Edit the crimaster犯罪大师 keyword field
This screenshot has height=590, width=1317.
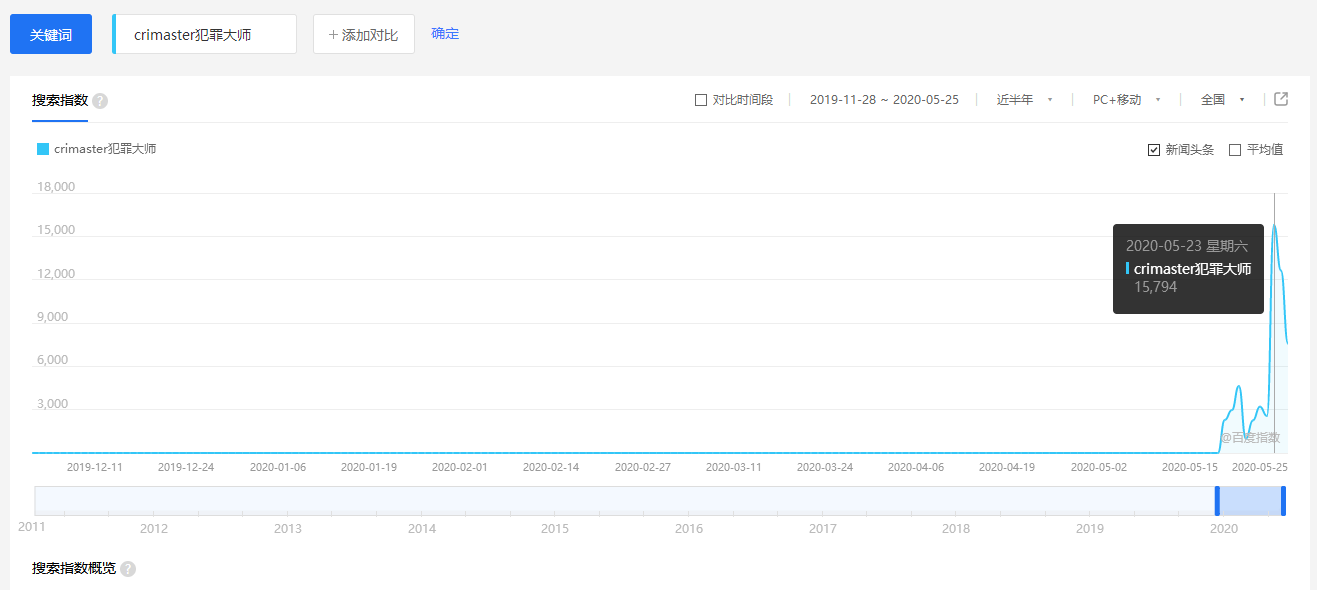[205, 34]
